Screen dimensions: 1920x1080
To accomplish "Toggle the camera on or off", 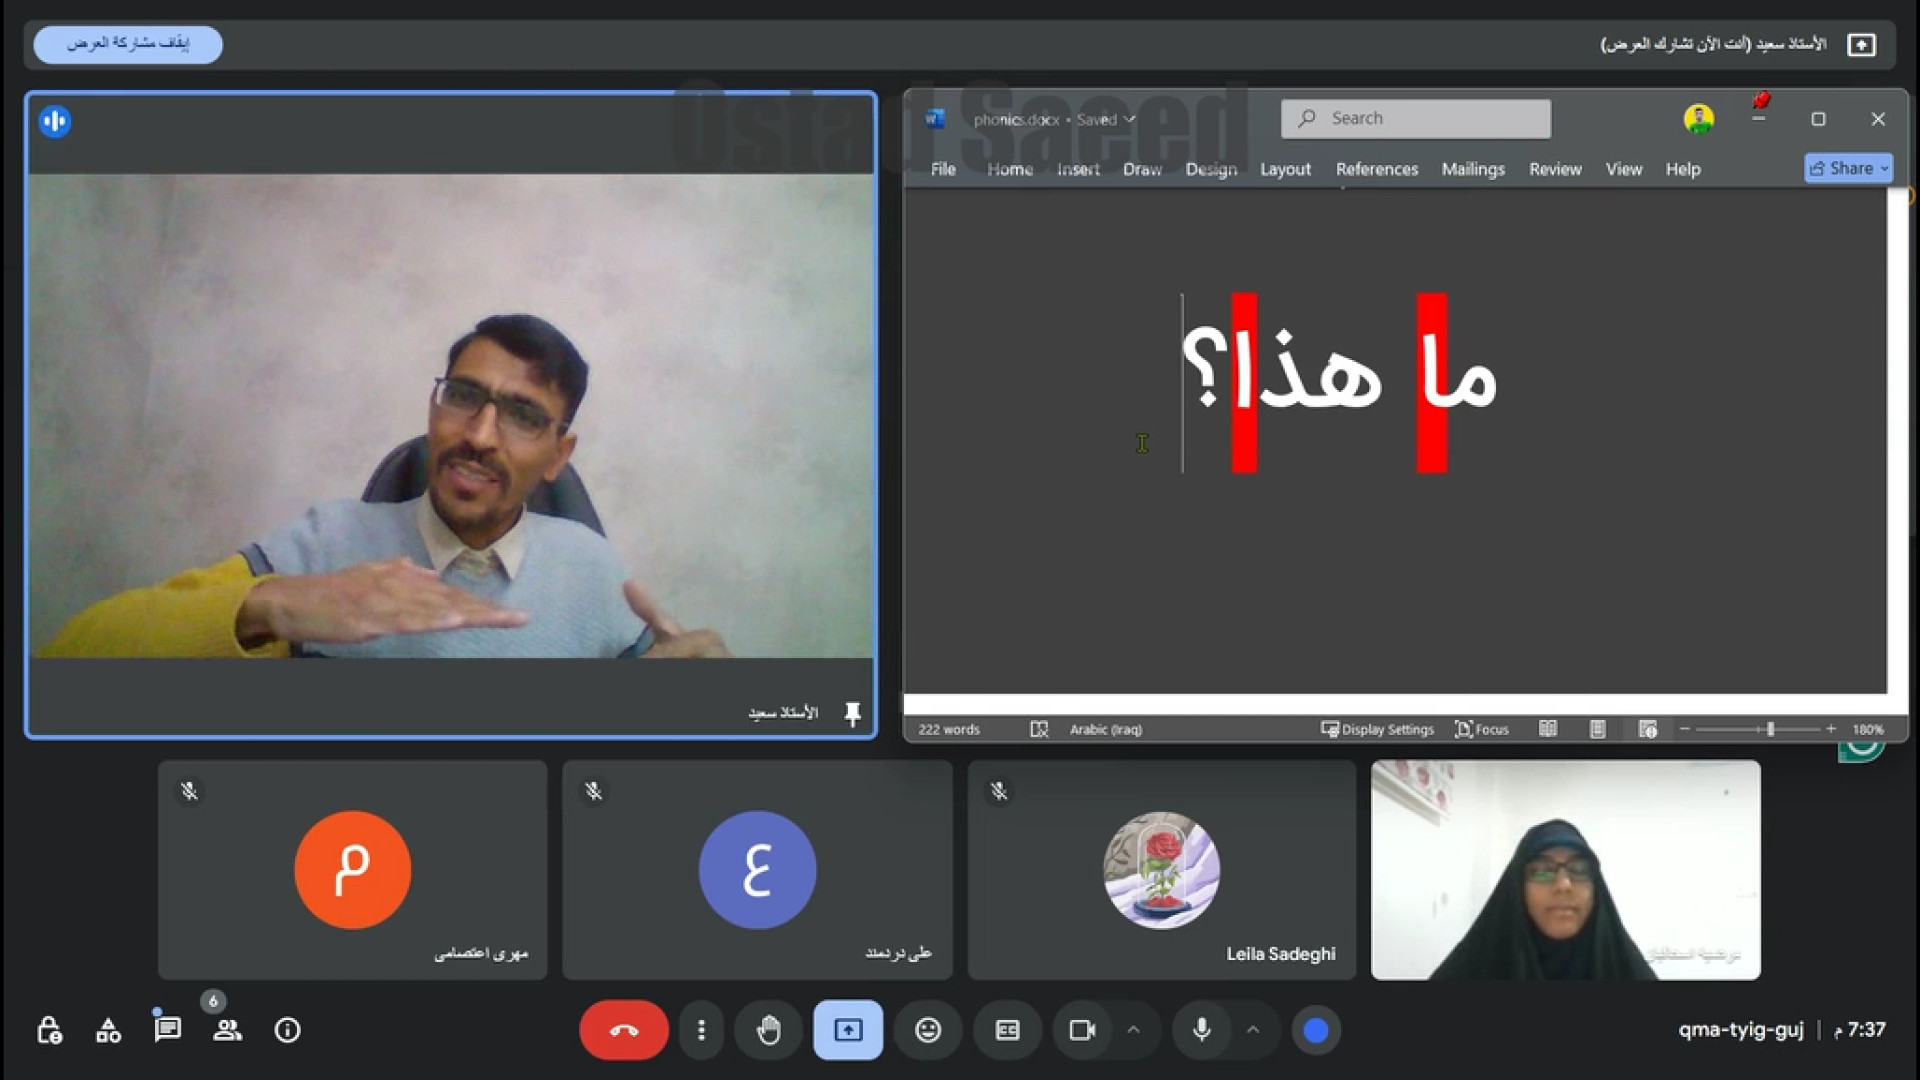I will 1082,1030.
